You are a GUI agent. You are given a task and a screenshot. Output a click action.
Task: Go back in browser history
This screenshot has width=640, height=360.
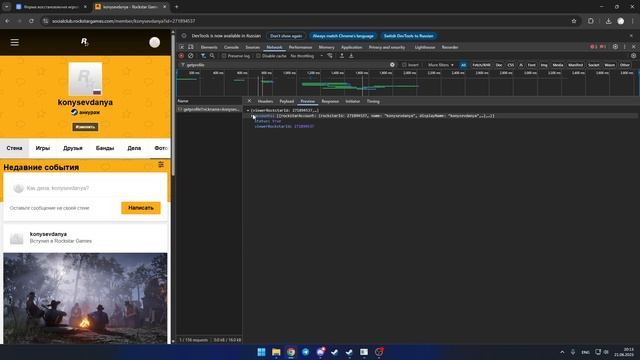click(x=7, y=21)
